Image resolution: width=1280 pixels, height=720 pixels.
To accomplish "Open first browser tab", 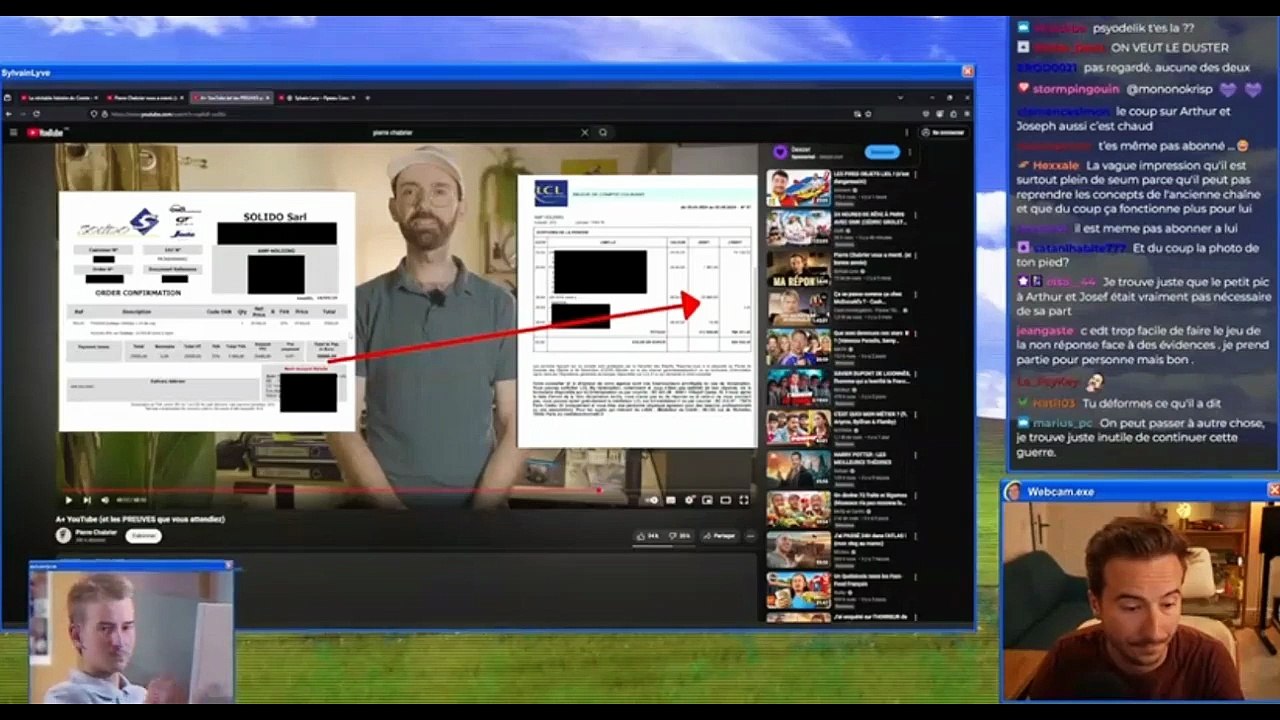I will pos(62,98).
